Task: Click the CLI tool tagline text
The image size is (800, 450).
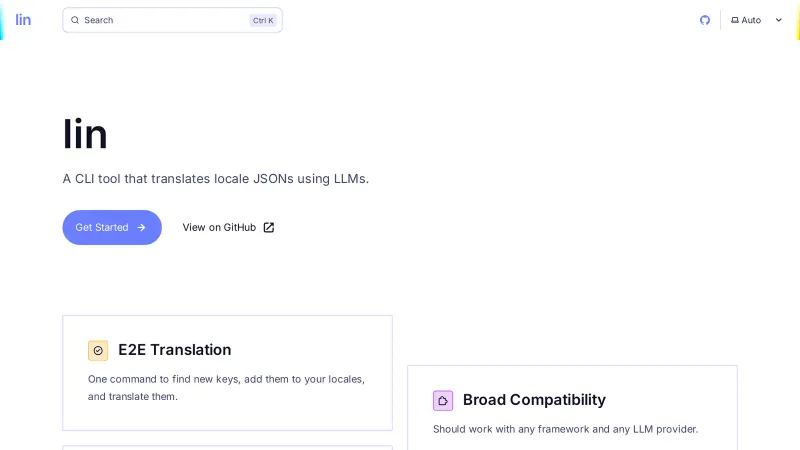Action: click(x=216, y=179)
